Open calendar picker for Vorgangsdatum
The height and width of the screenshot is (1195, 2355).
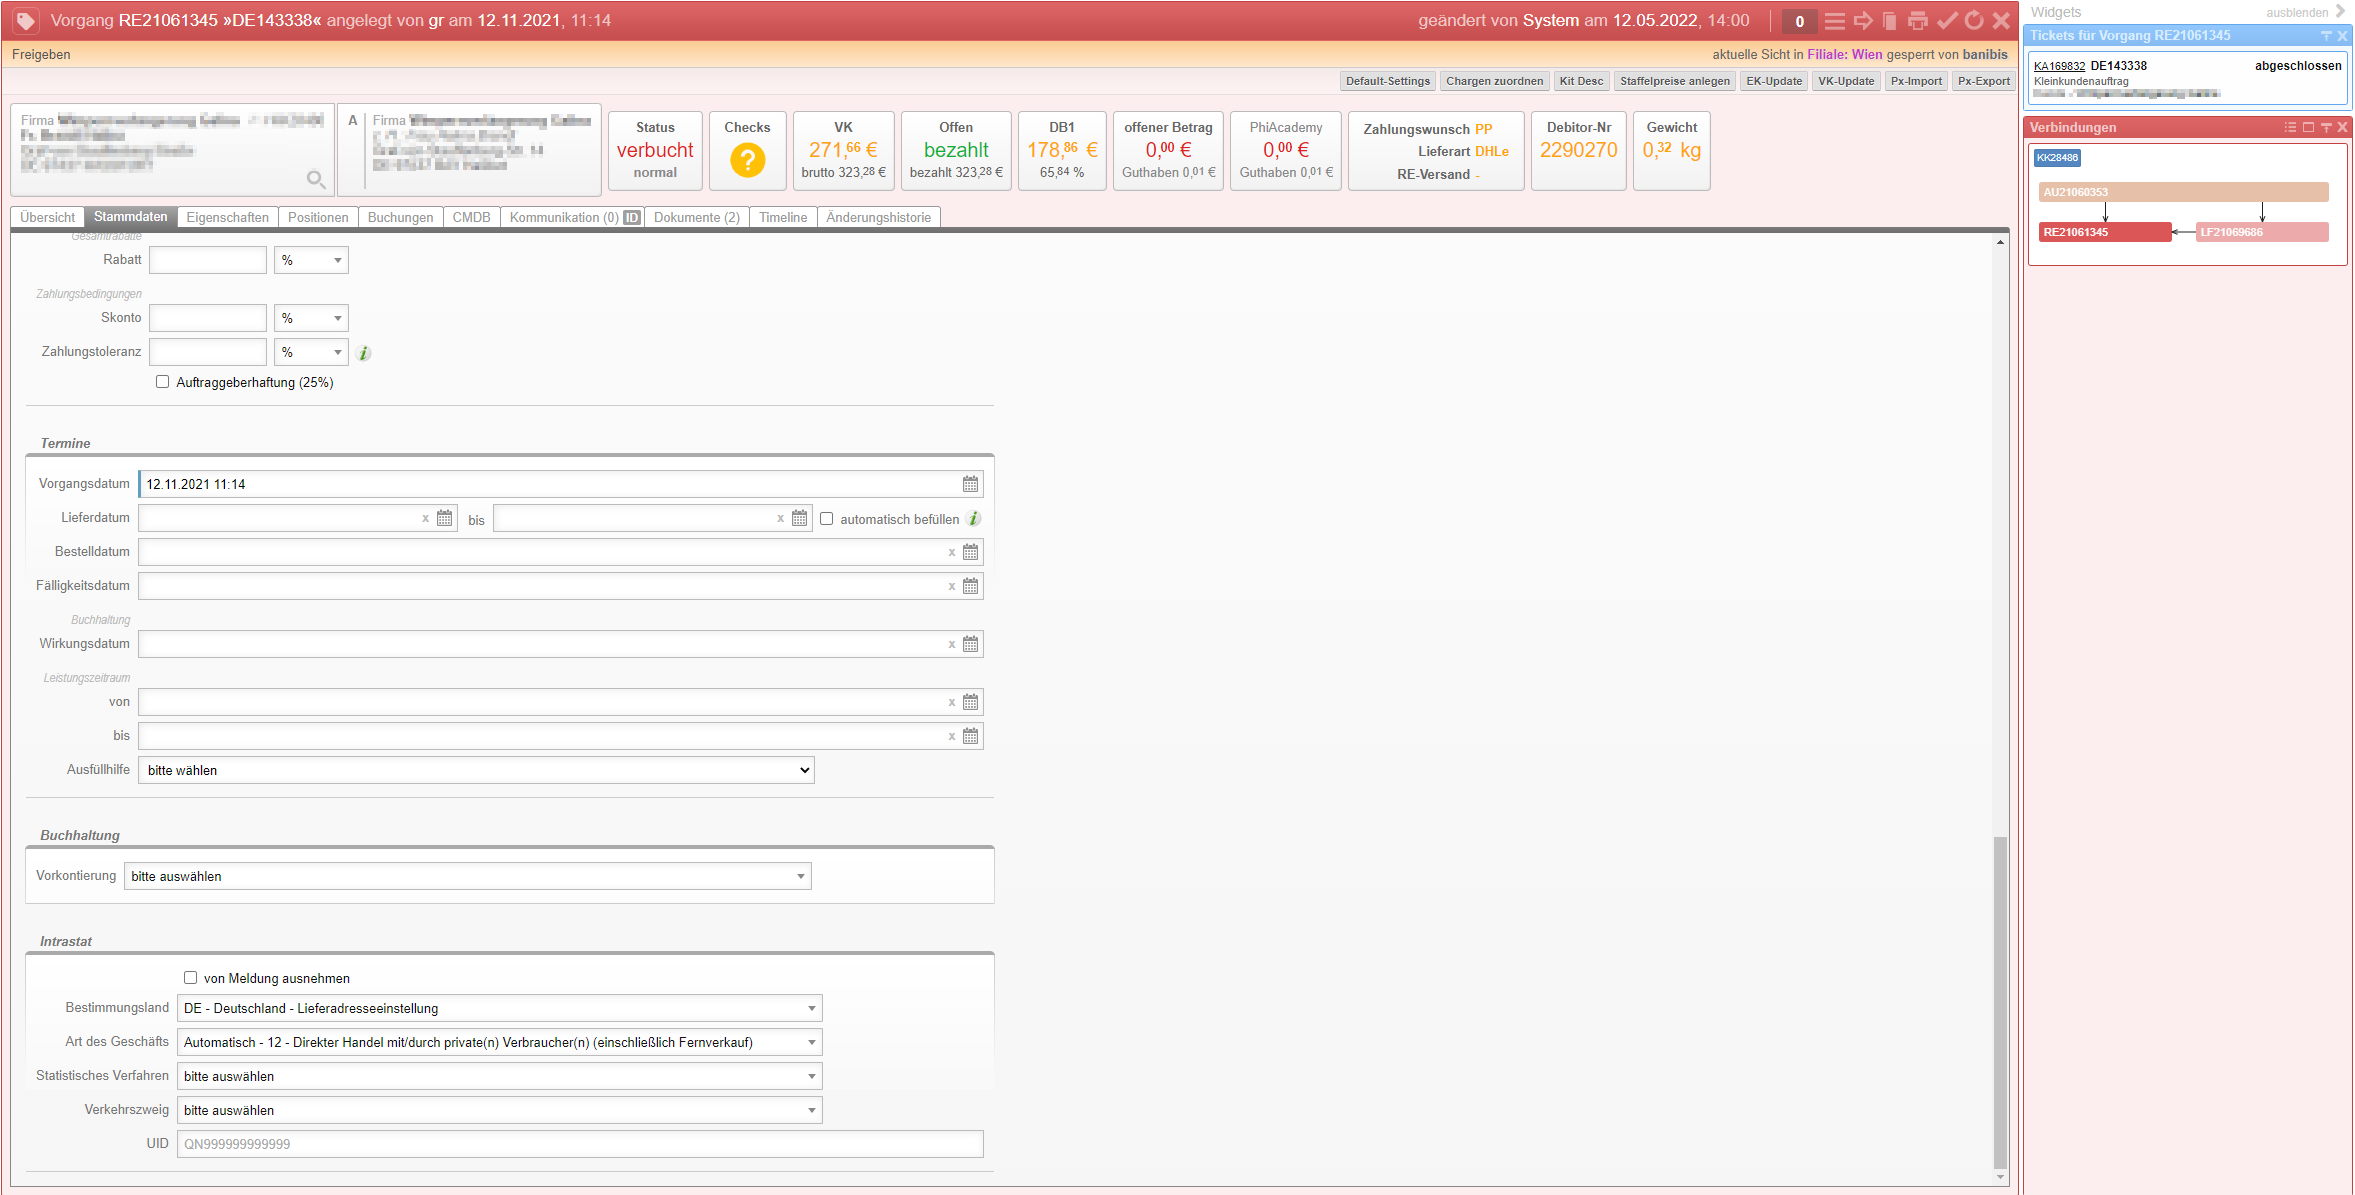pos(970,484)
